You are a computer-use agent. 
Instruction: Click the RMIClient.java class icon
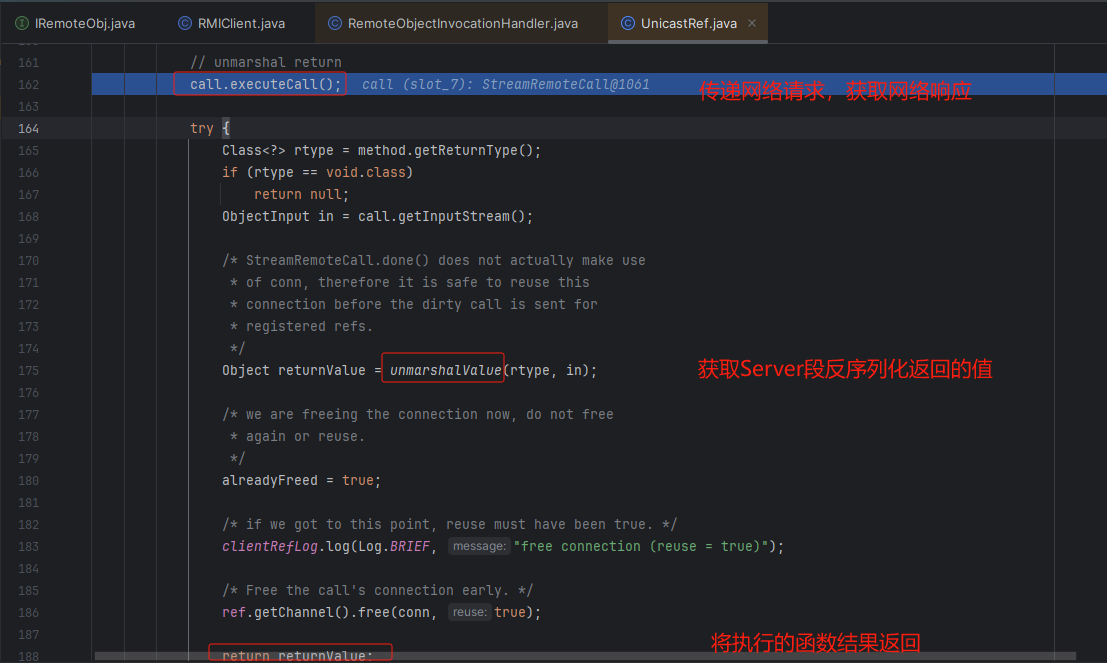pyautogui.click(x=185, y=23)
